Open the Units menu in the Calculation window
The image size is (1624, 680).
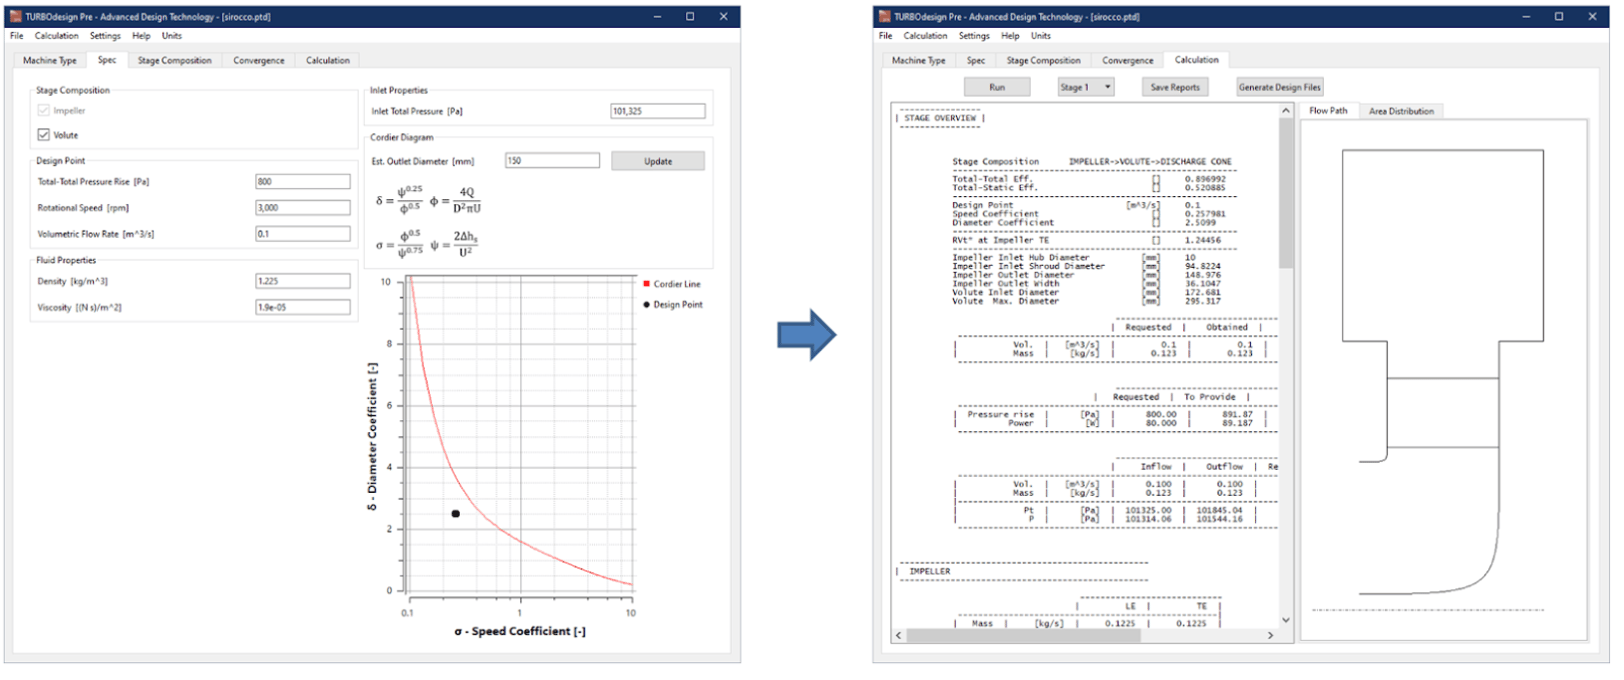point(1041,36)
